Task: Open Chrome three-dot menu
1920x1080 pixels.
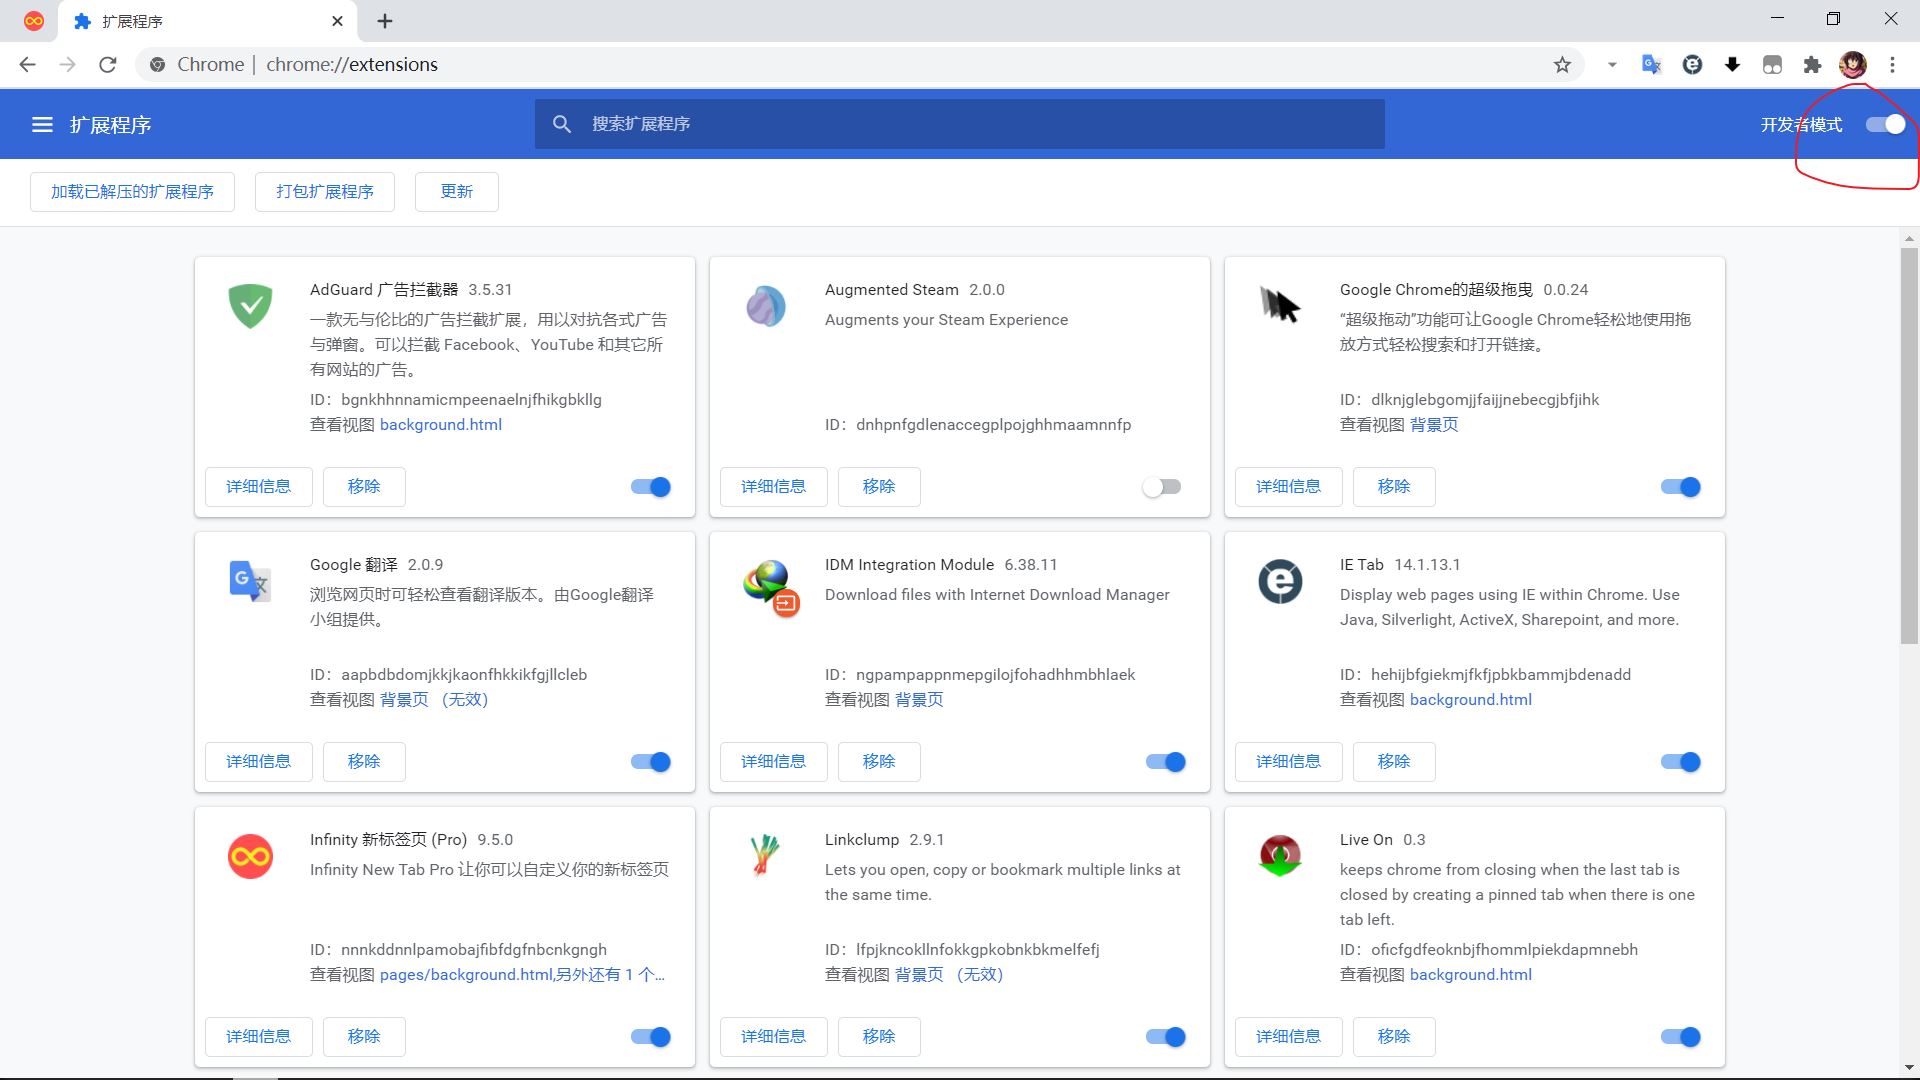Action: pyautogui.click(x=1892, y=65)
